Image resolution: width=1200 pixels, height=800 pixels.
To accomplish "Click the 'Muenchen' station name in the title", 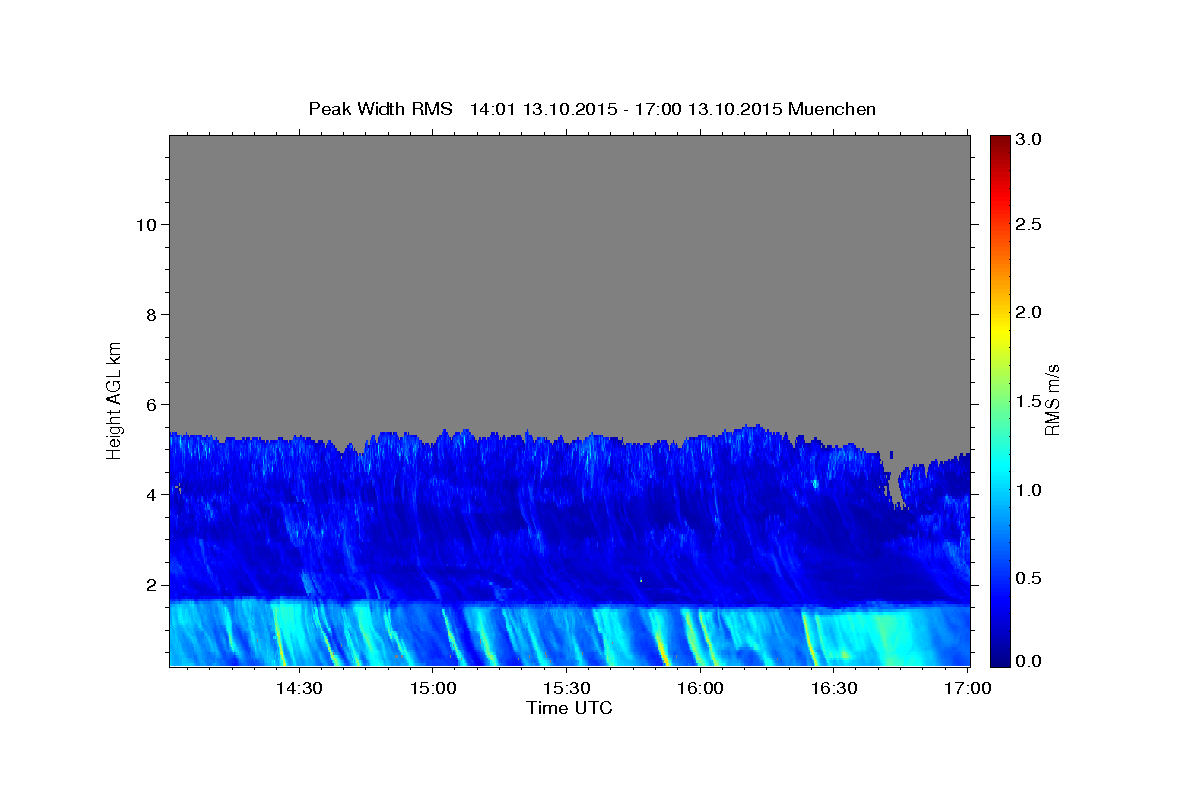I will click(832, 109).
